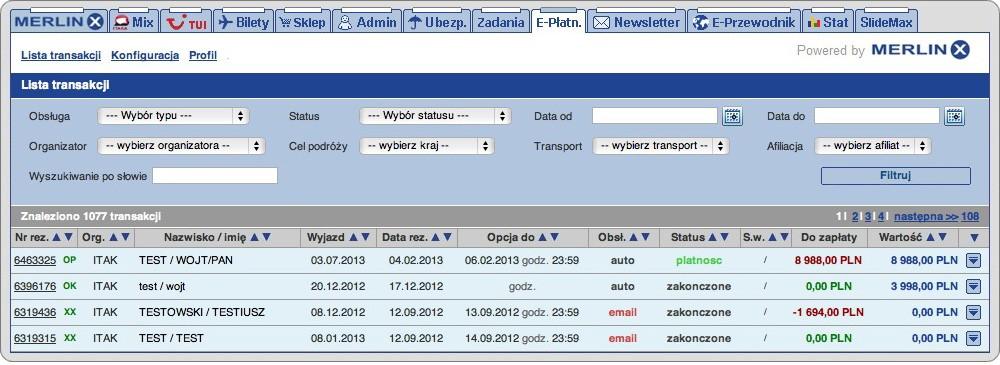Sort Data rez. column ascending
Image resolution: width=1000 pixels, height=365 pixels.
tap(436, 237)
